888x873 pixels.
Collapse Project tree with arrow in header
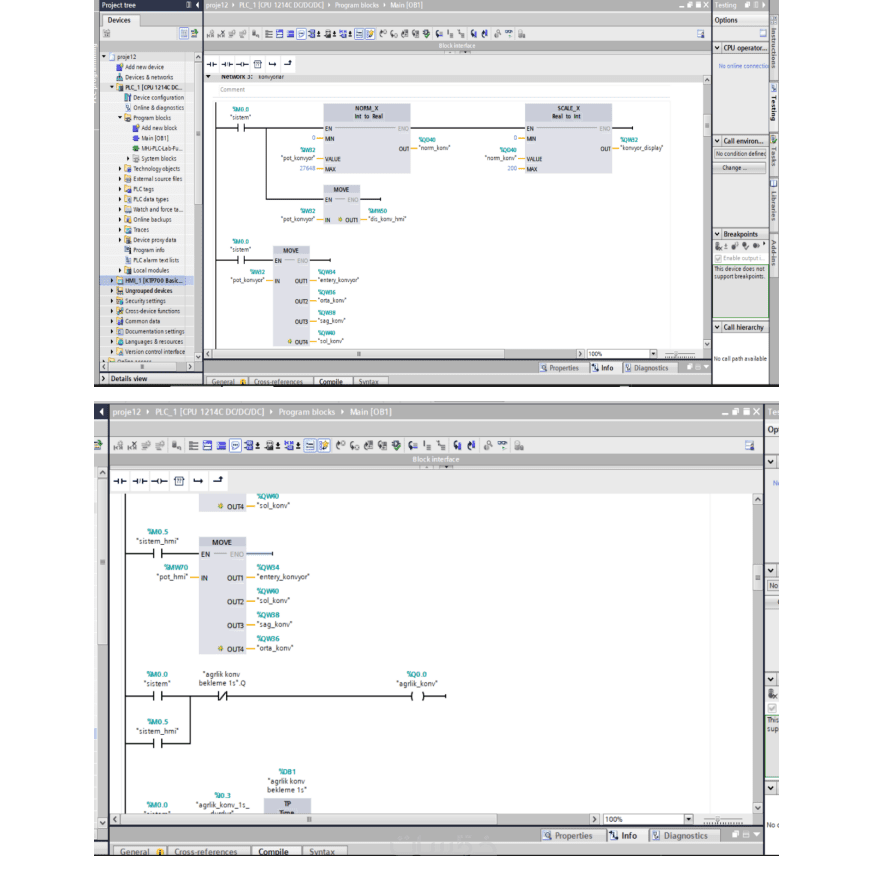(x=197, y=5)
